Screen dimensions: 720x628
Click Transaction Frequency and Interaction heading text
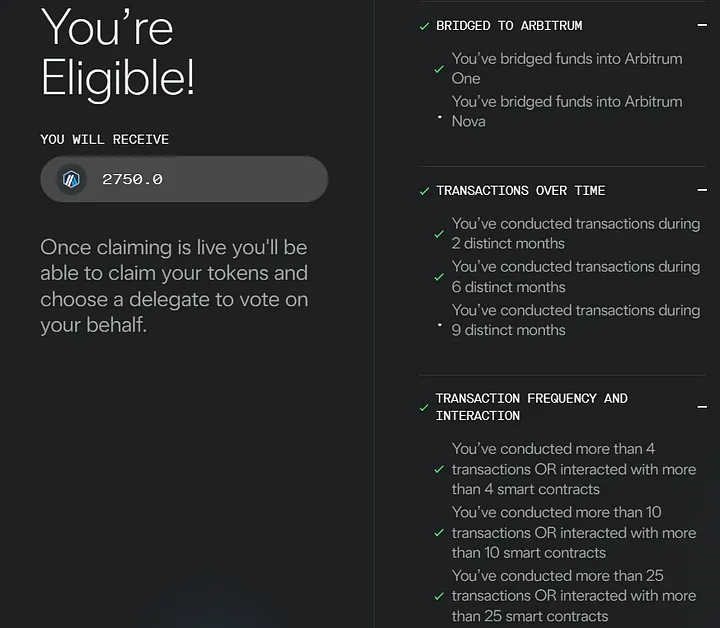pyautogui.click(x=532, y=407)
